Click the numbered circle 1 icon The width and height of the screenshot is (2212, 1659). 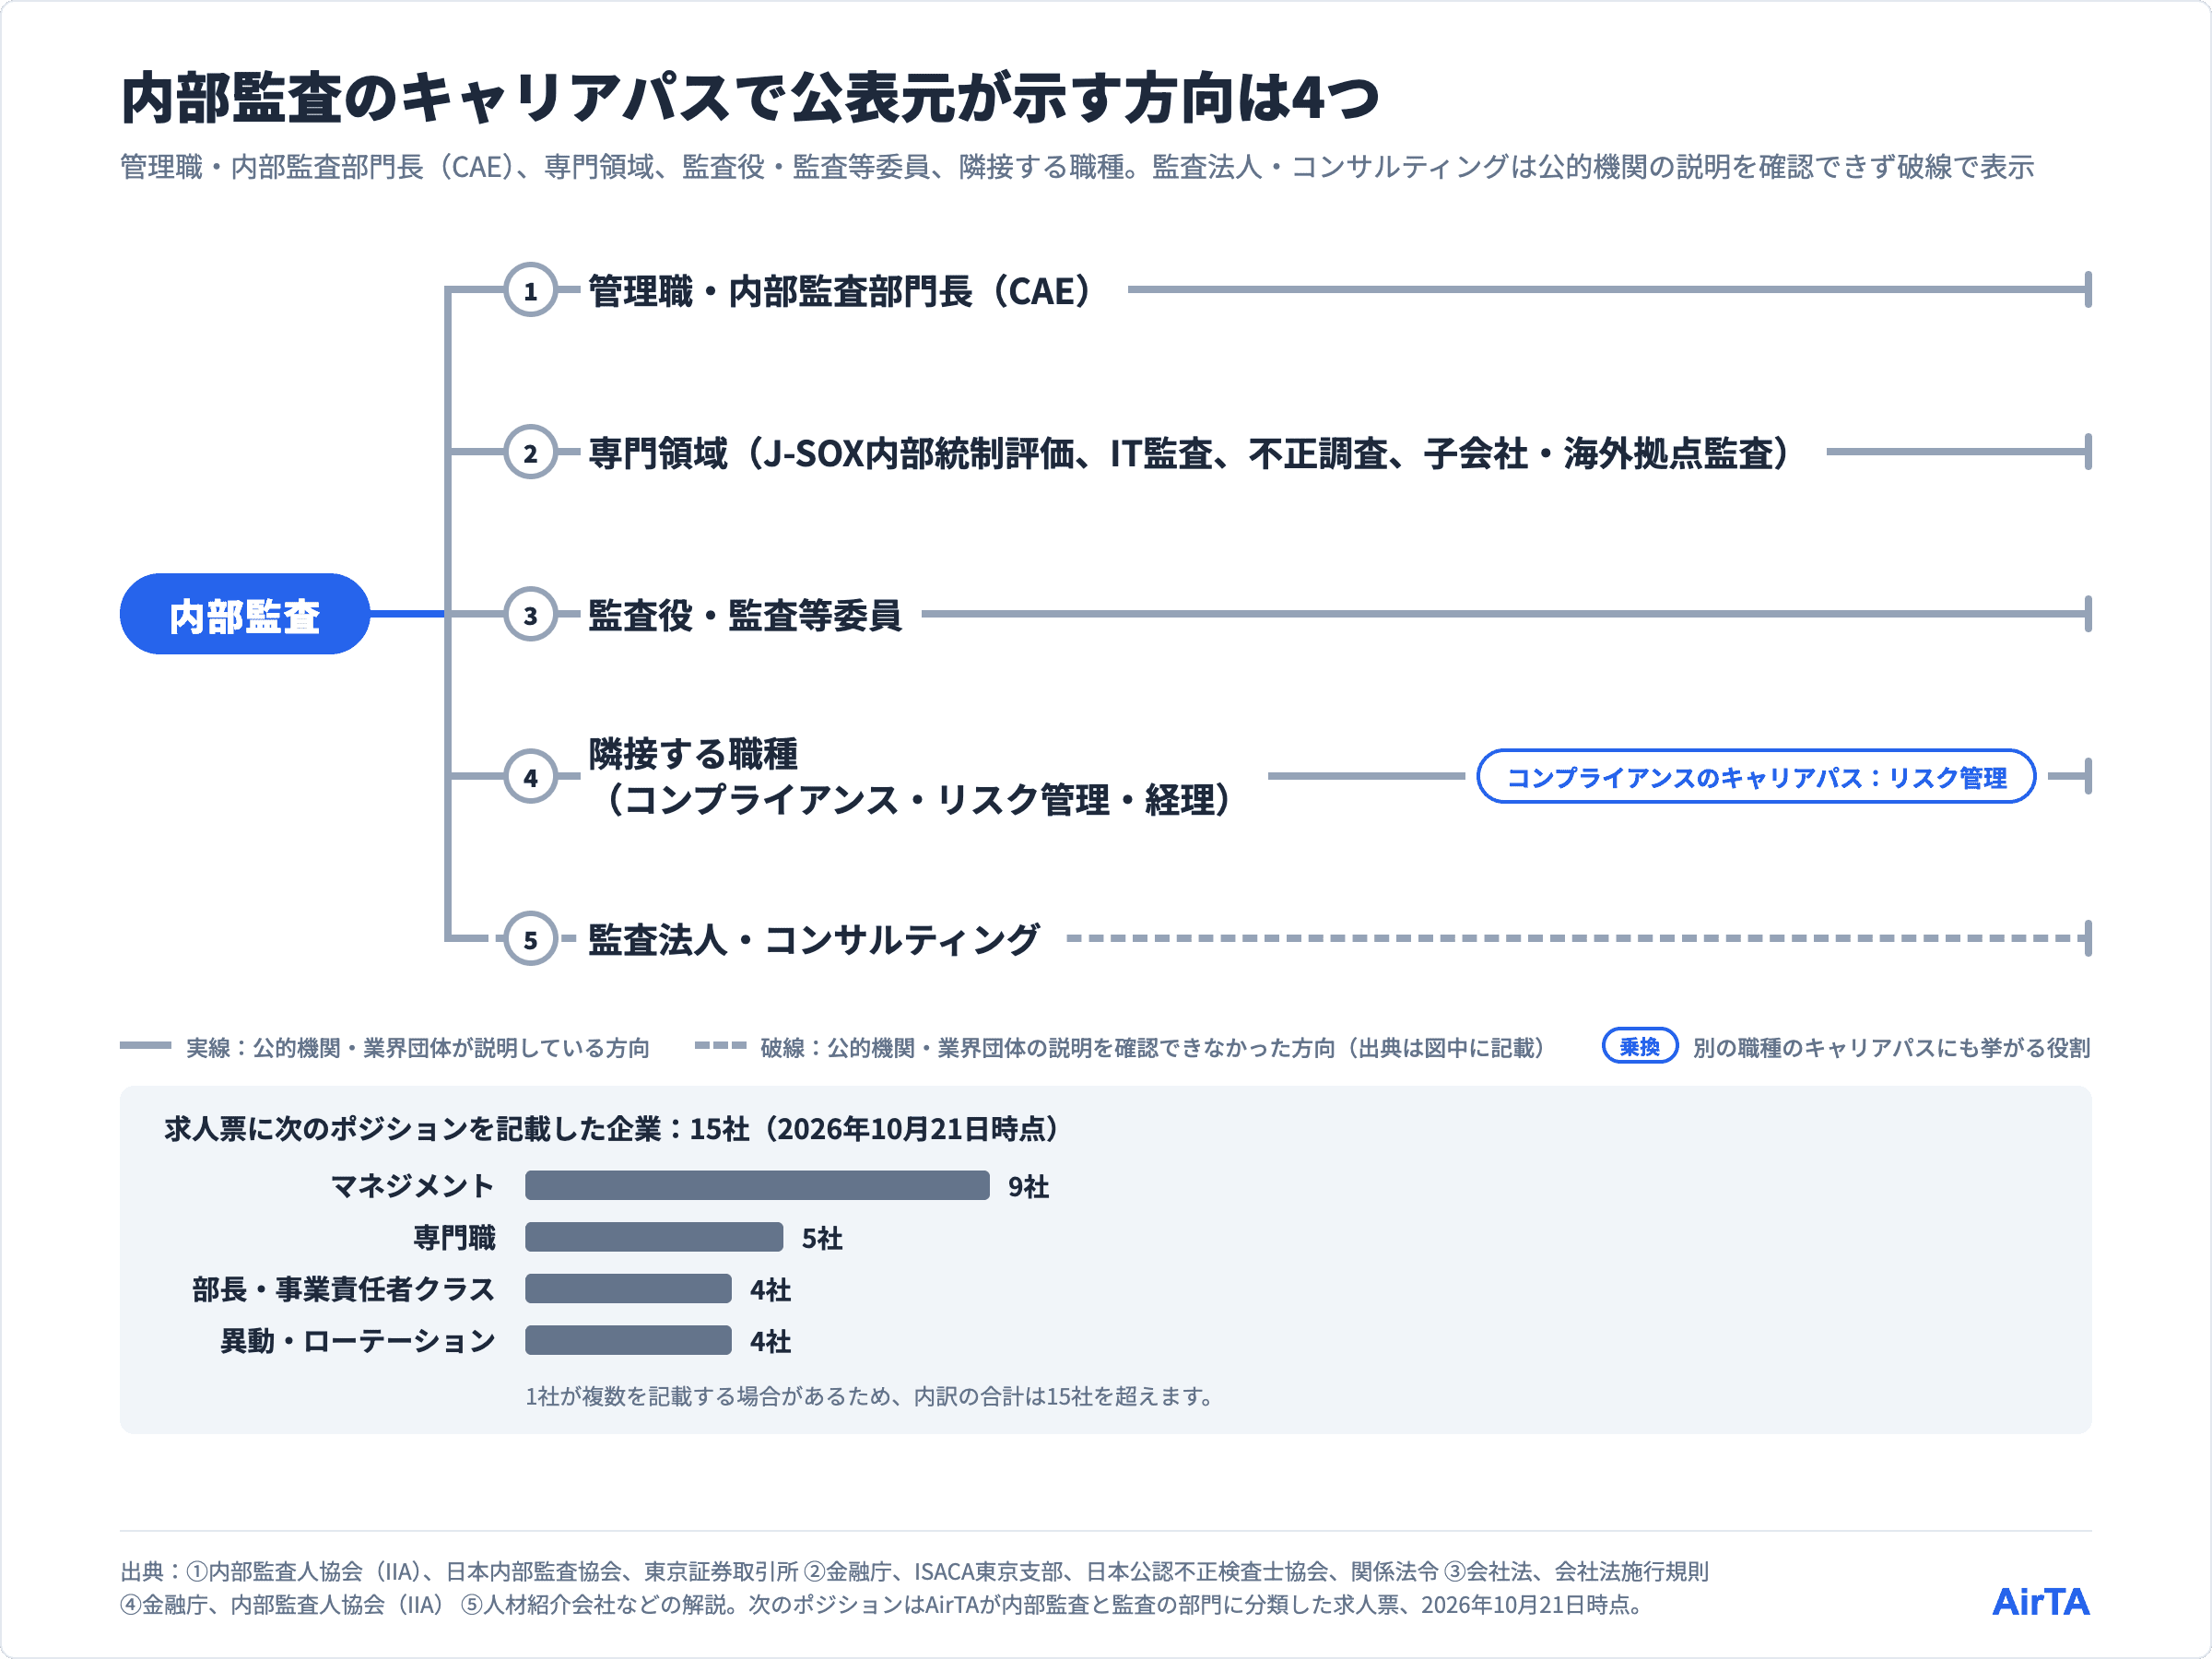click(x=530, y=290)
